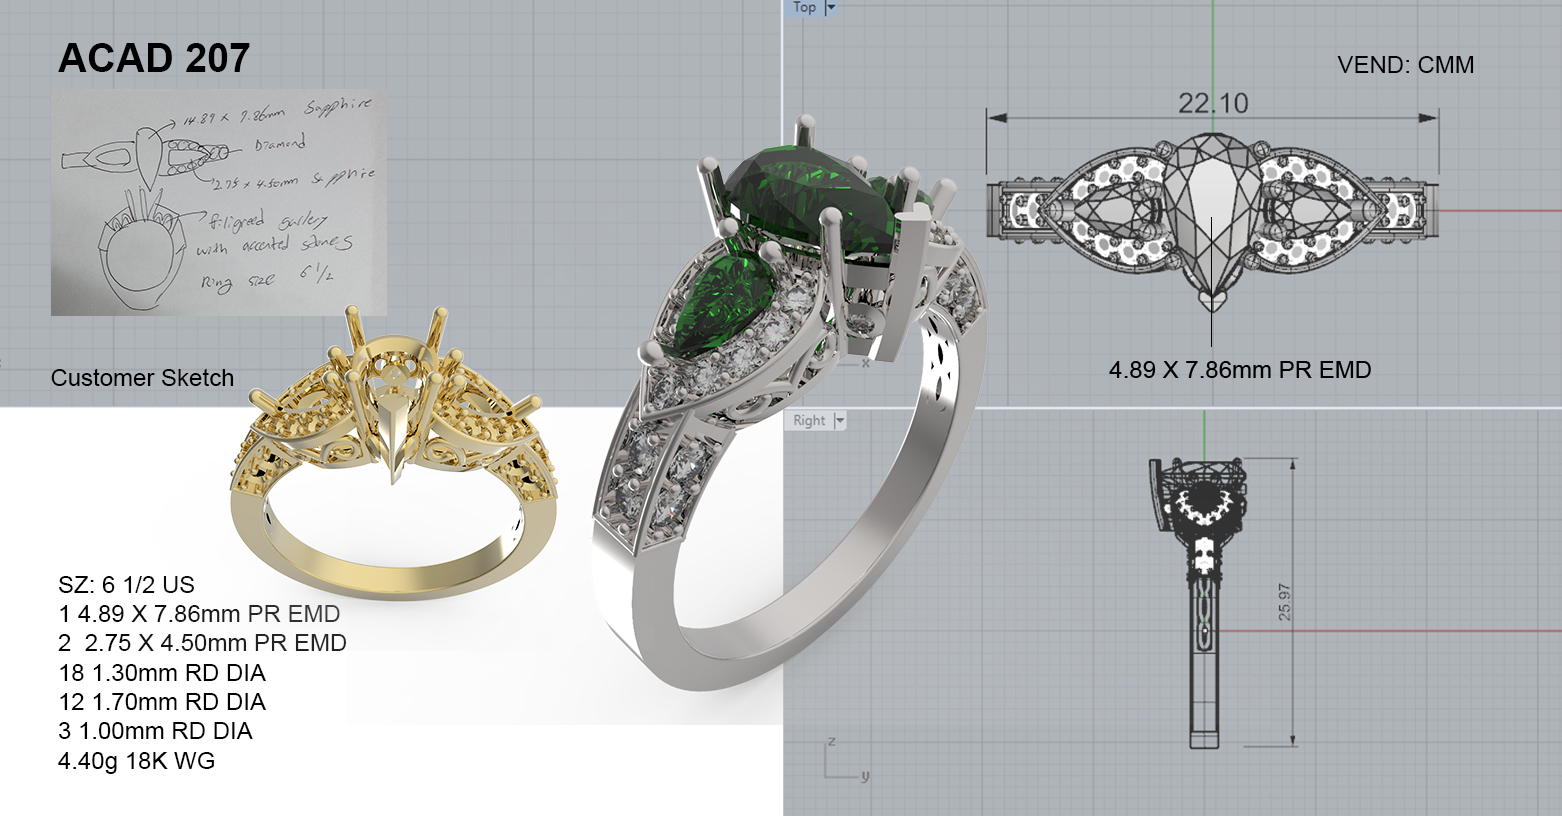Click the 18 1.30mm RD DIA text line
This screenshot has height=816, width=1562.
click(x=162, y=673)
